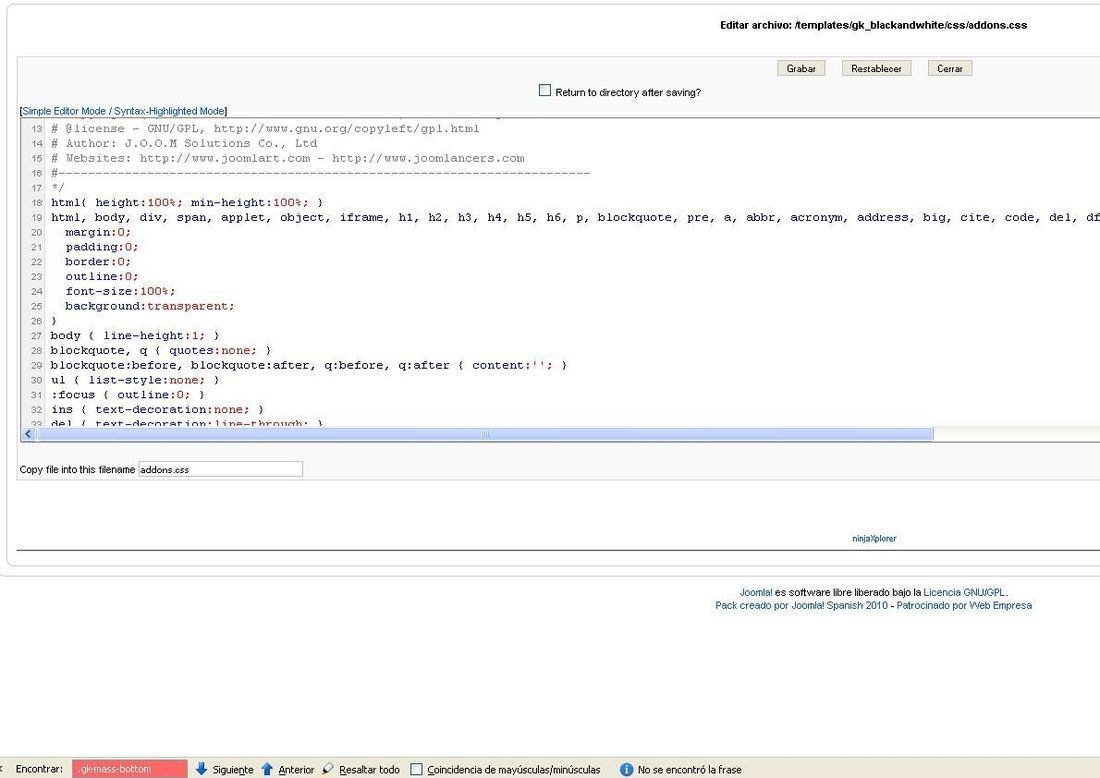This screenshot has height=778, width=1100.
Task: Click the 'background:transparent;' code line
Action: pyautogui.click(x=149, y=306)
